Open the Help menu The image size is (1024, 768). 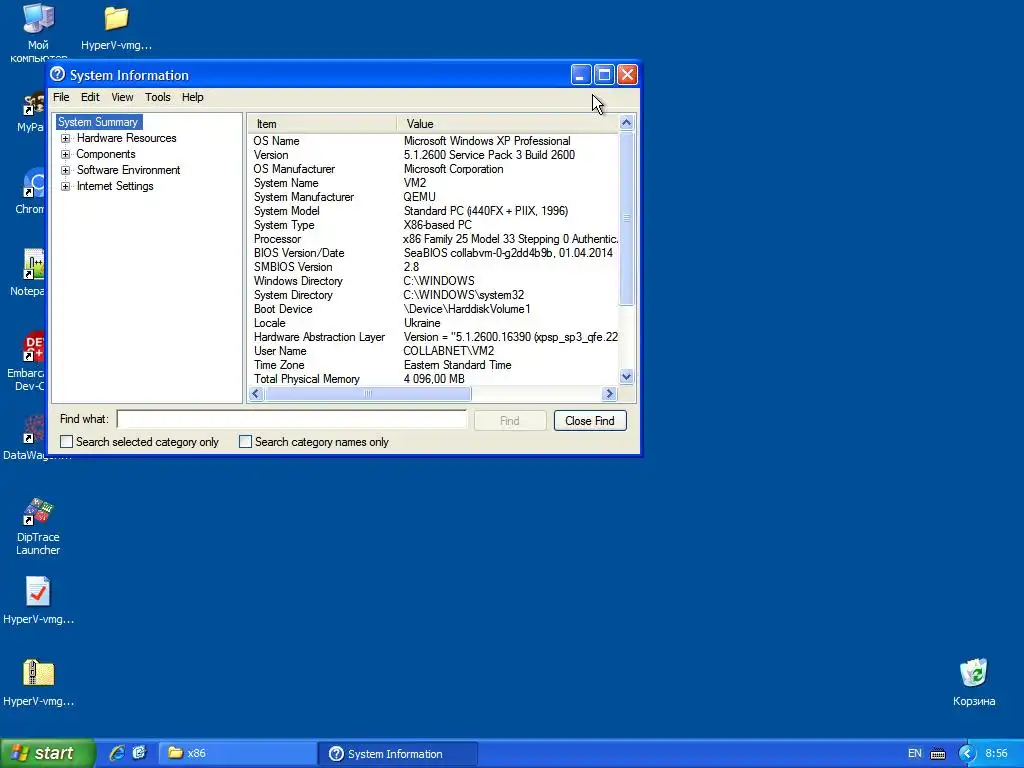click(x=193, y=97)
